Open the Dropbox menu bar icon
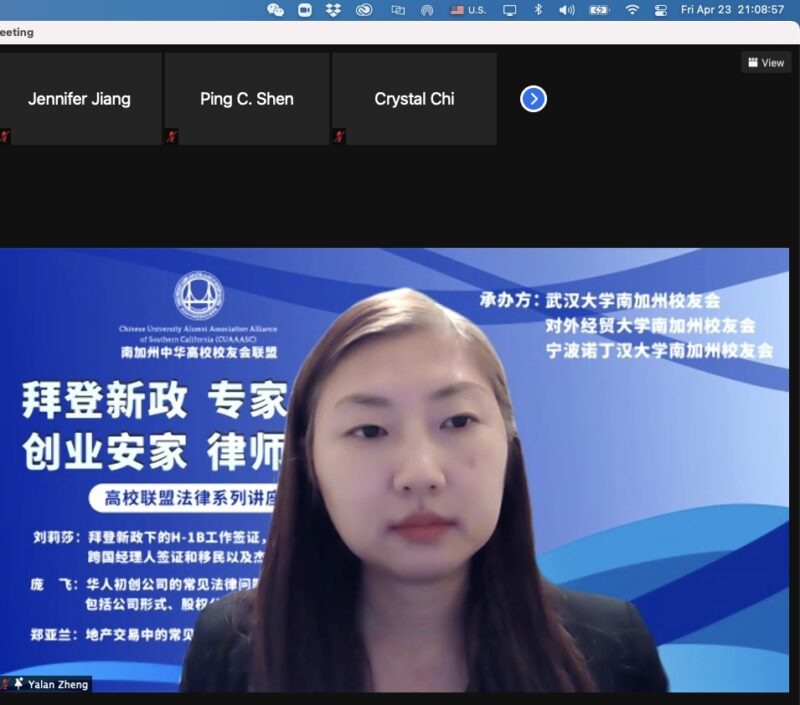 coord(333,10)
